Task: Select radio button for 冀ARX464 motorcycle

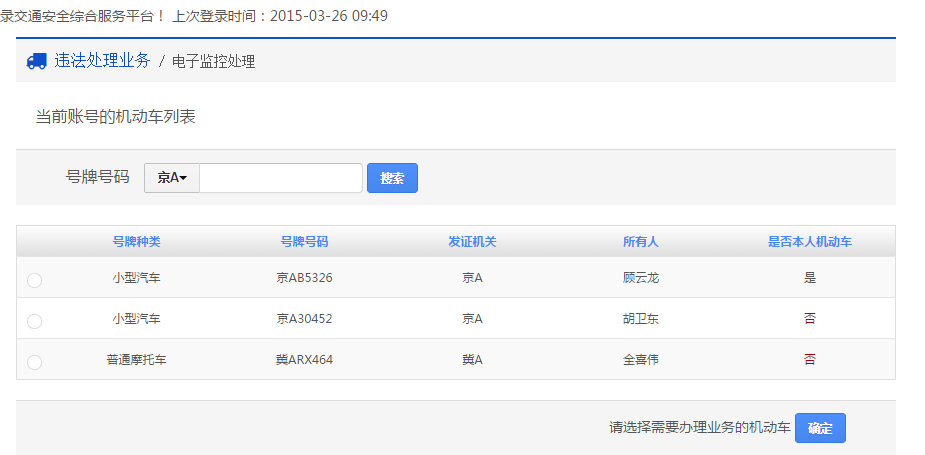Action: [35, 362]
